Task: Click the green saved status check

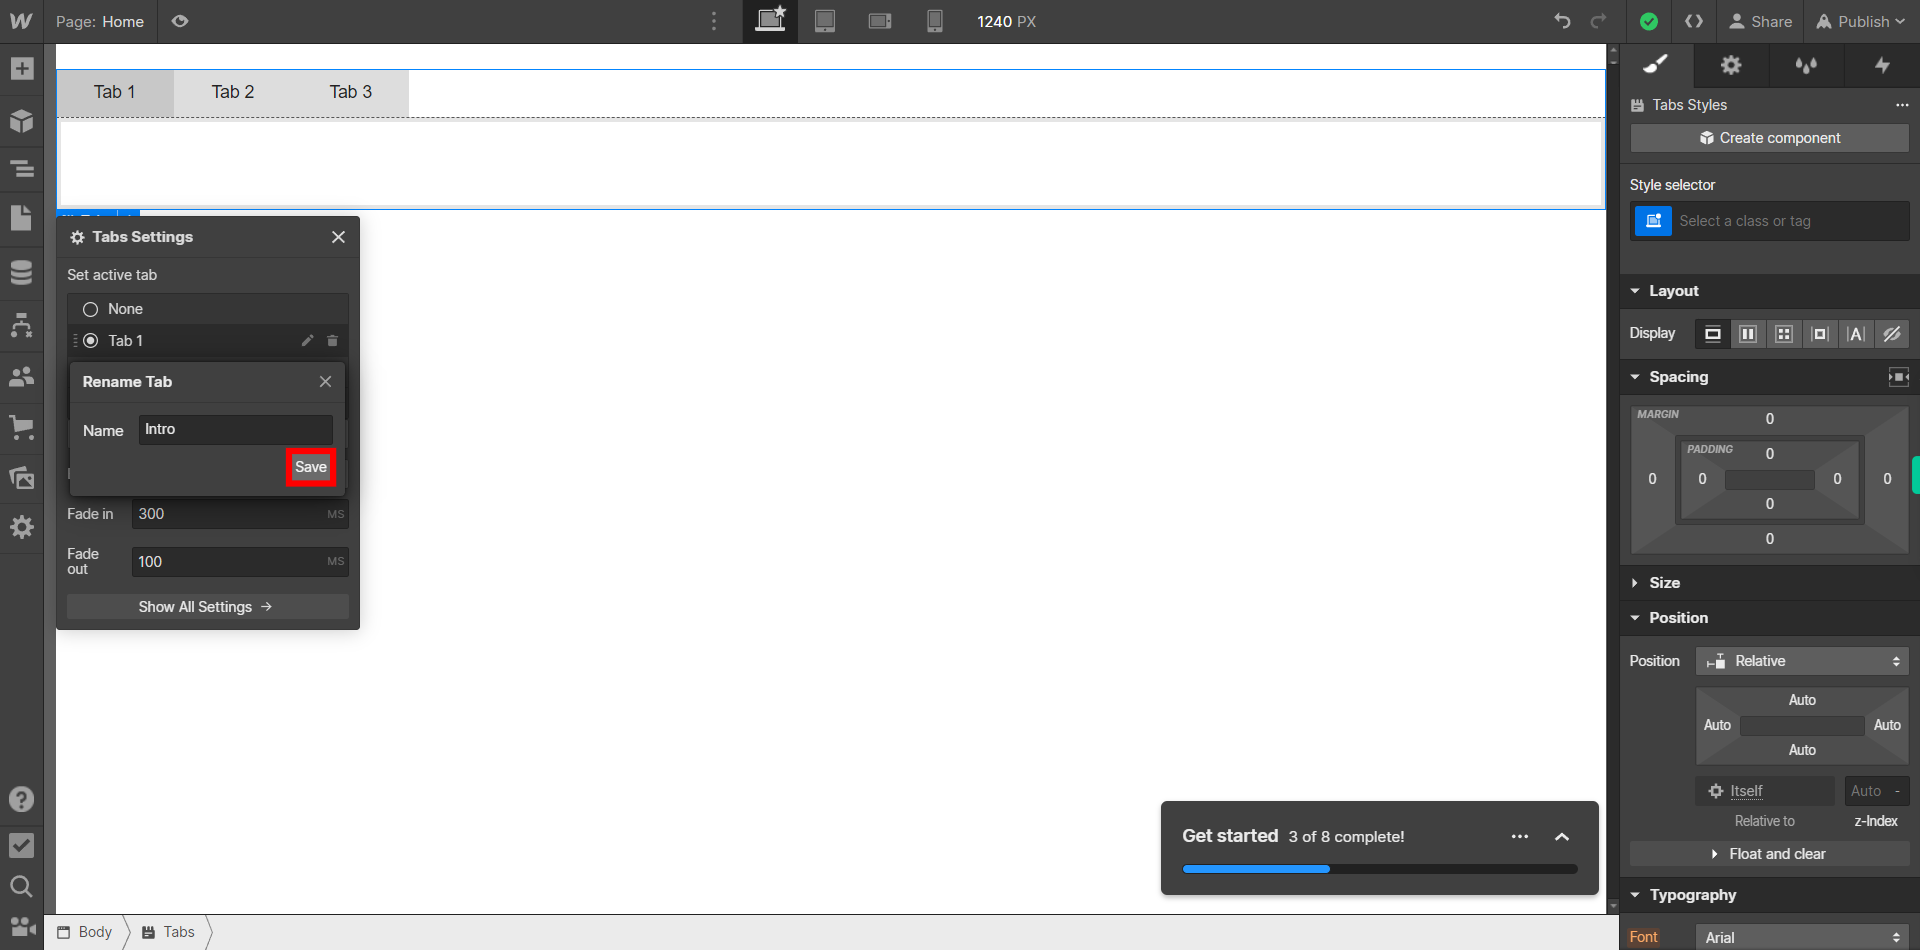Action: coord(1649,21)
